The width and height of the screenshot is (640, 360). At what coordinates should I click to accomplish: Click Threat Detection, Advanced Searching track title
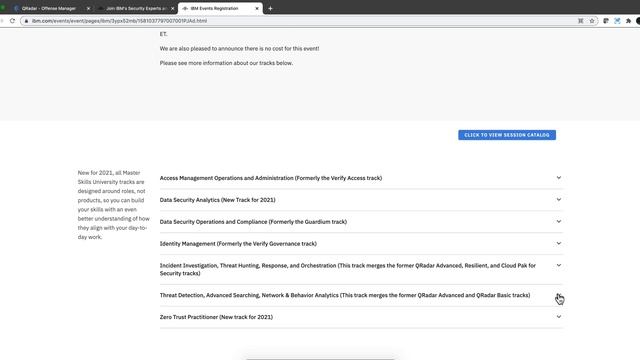click(345, 295)
